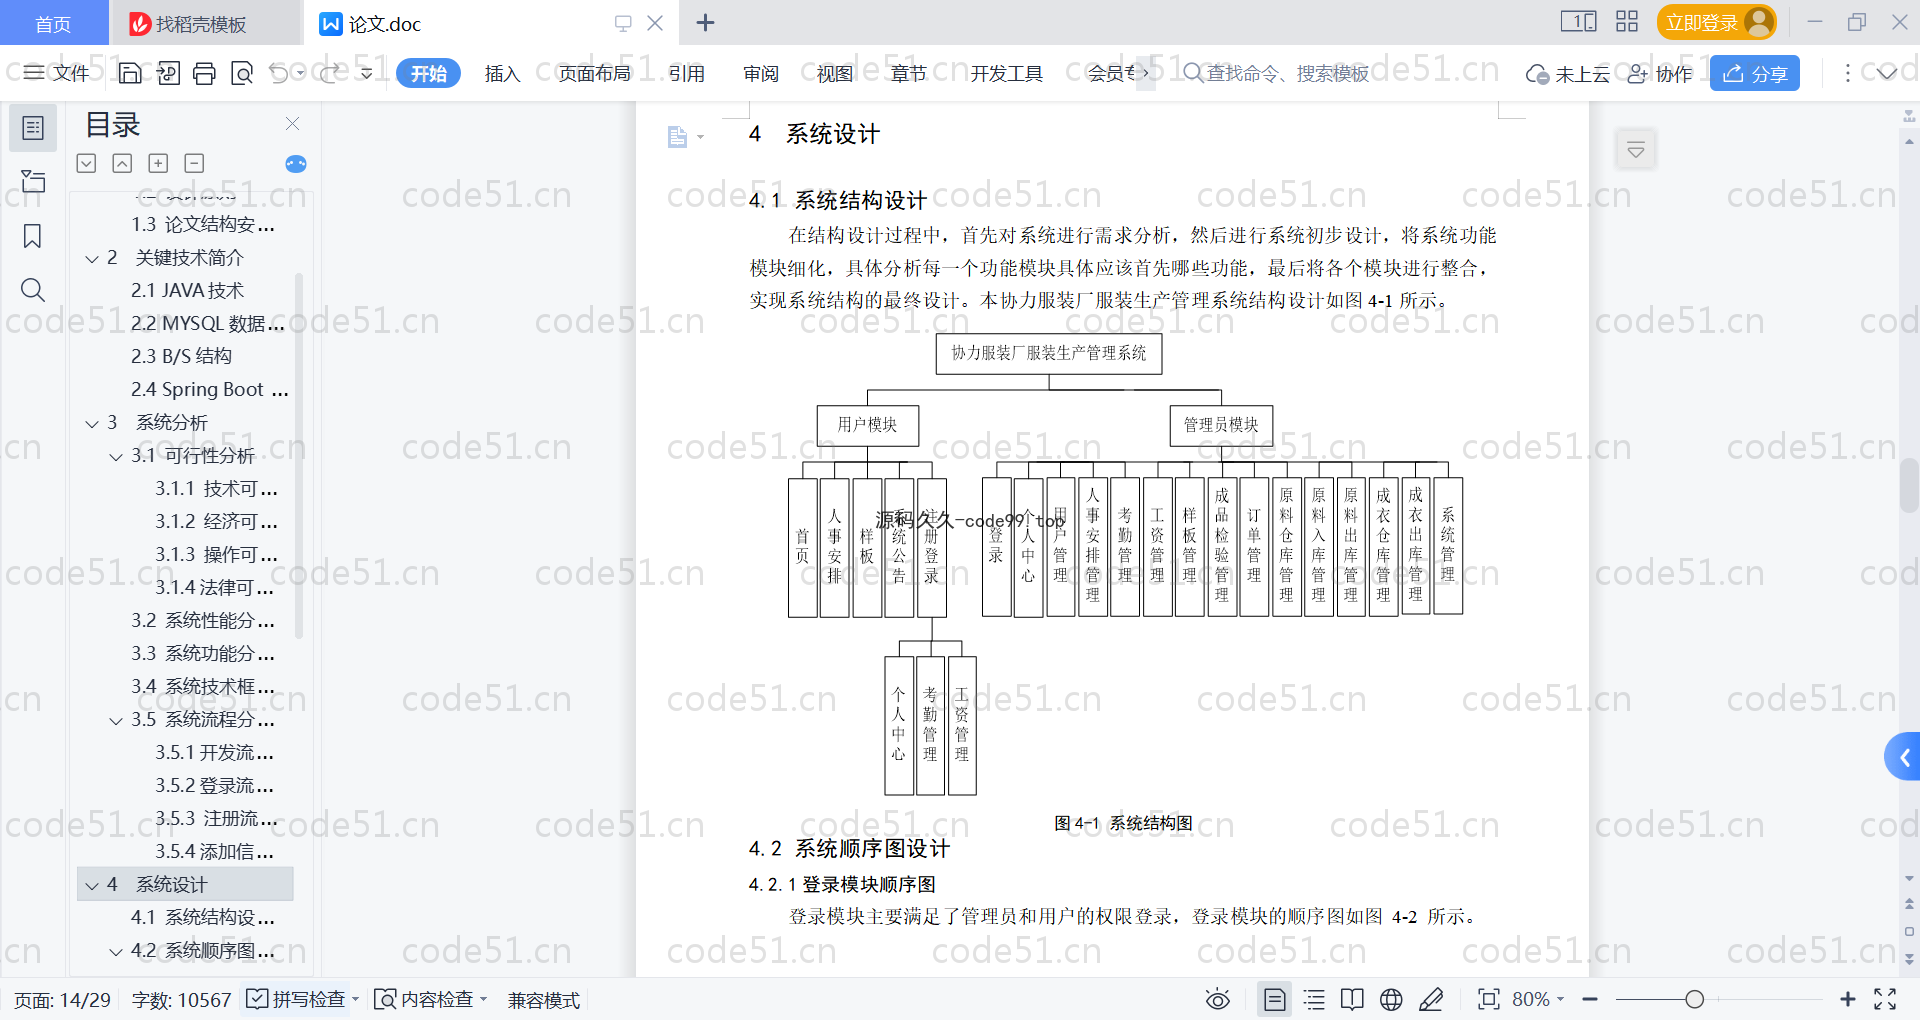This screenshot has height=1020, width=1920.
Task: Open the zoom percentage 80% dropdown
Action: coord(1538,999)
